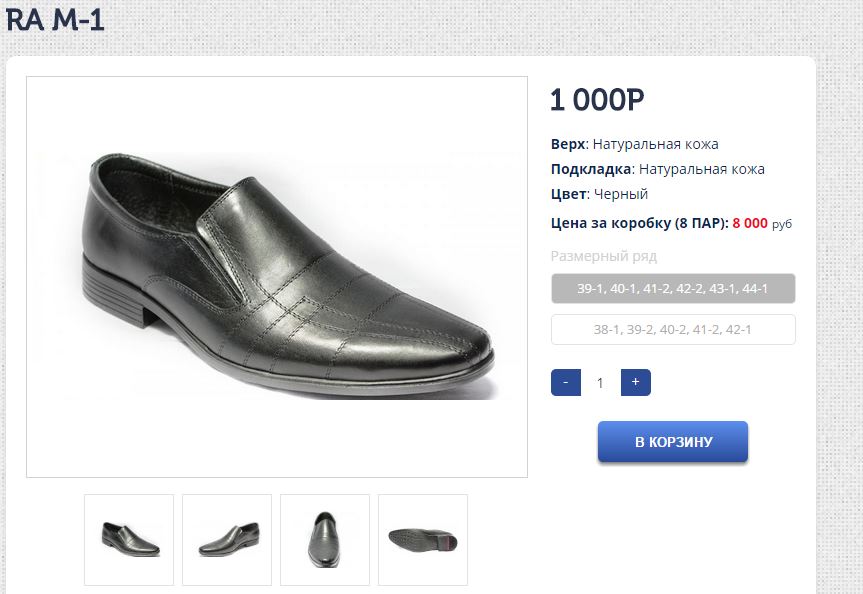Open the front-view shoe thumbnail

point(325,539)
